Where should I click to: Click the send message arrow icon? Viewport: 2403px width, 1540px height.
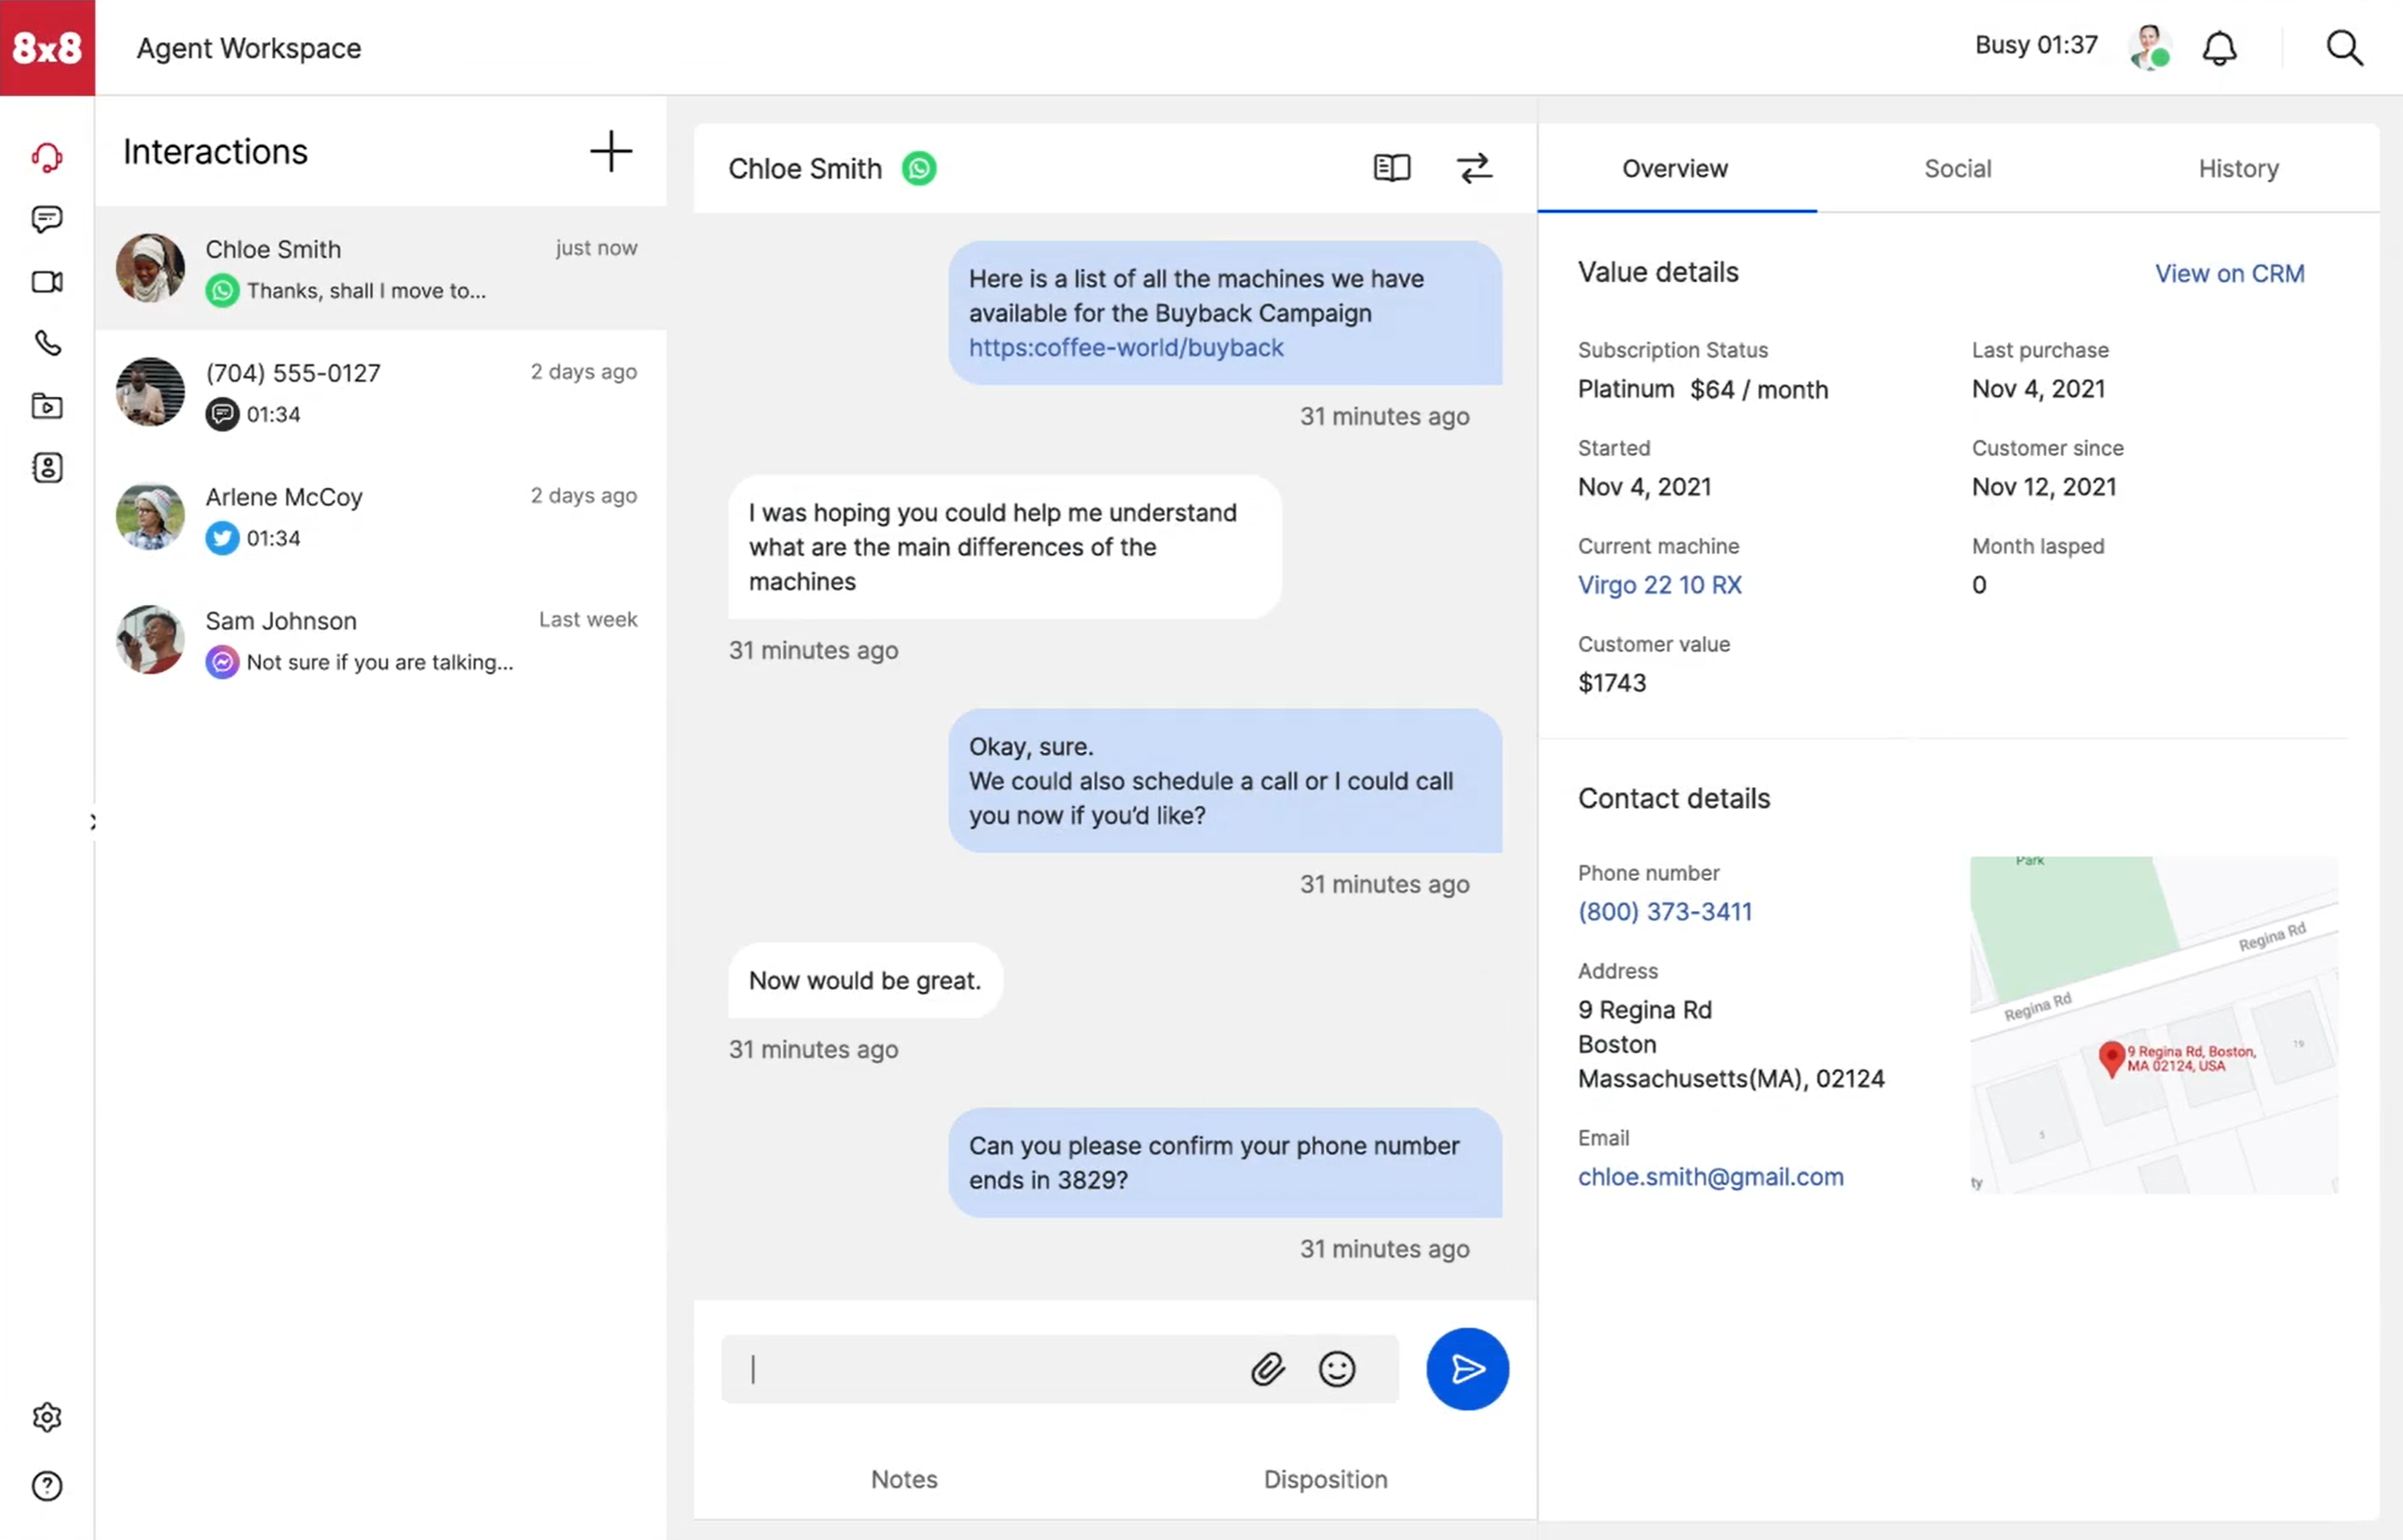pyautogui.click(x=1468, y=1368)
